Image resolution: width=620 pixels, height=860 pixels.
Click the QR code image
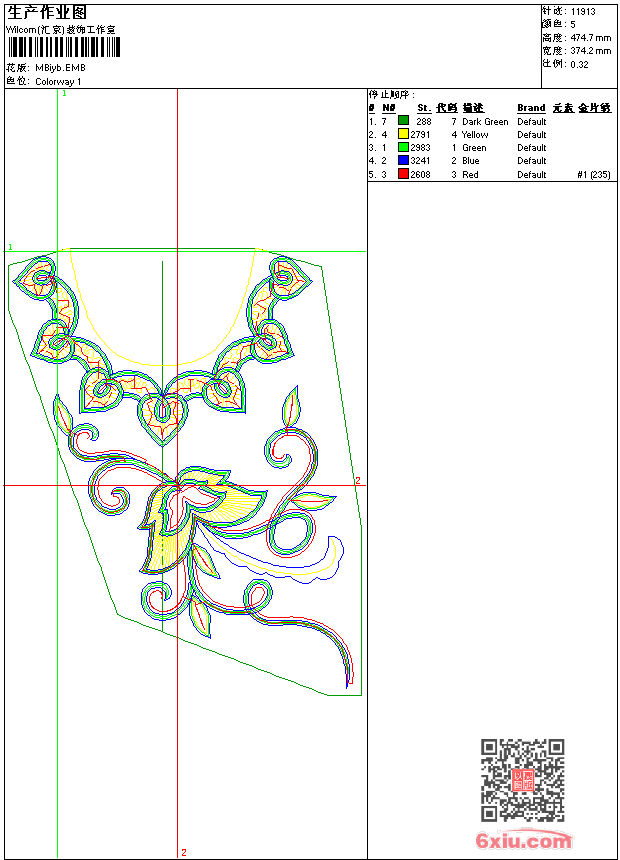(x=522, y=780)
